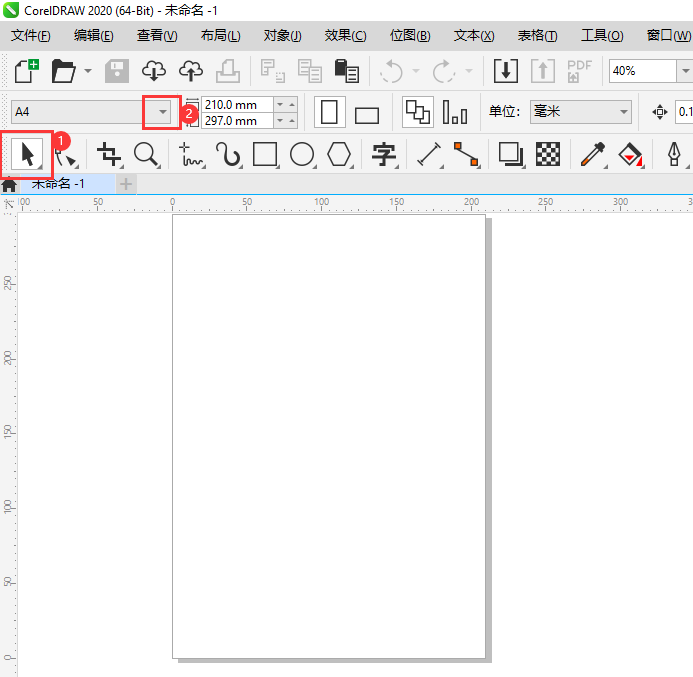The image size is (693, 677).
Task: Select the Crop tool
Action: pos(108,155)
